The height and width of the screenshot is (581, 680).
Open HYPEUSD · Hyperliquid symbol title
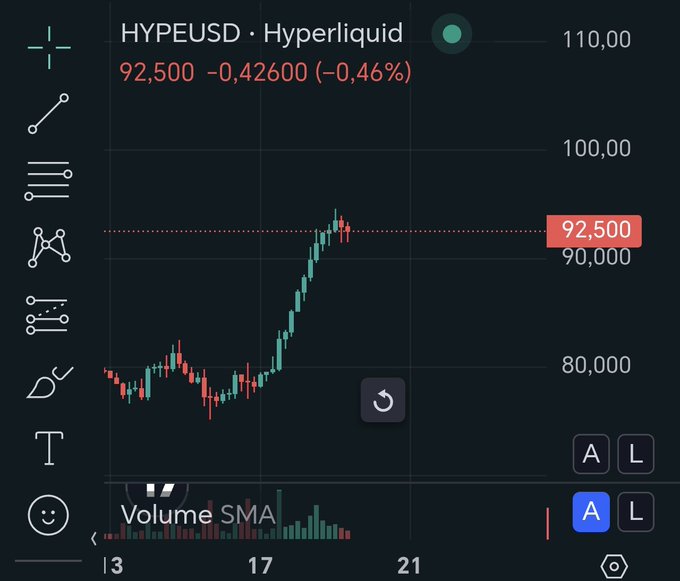pos(262,33)
